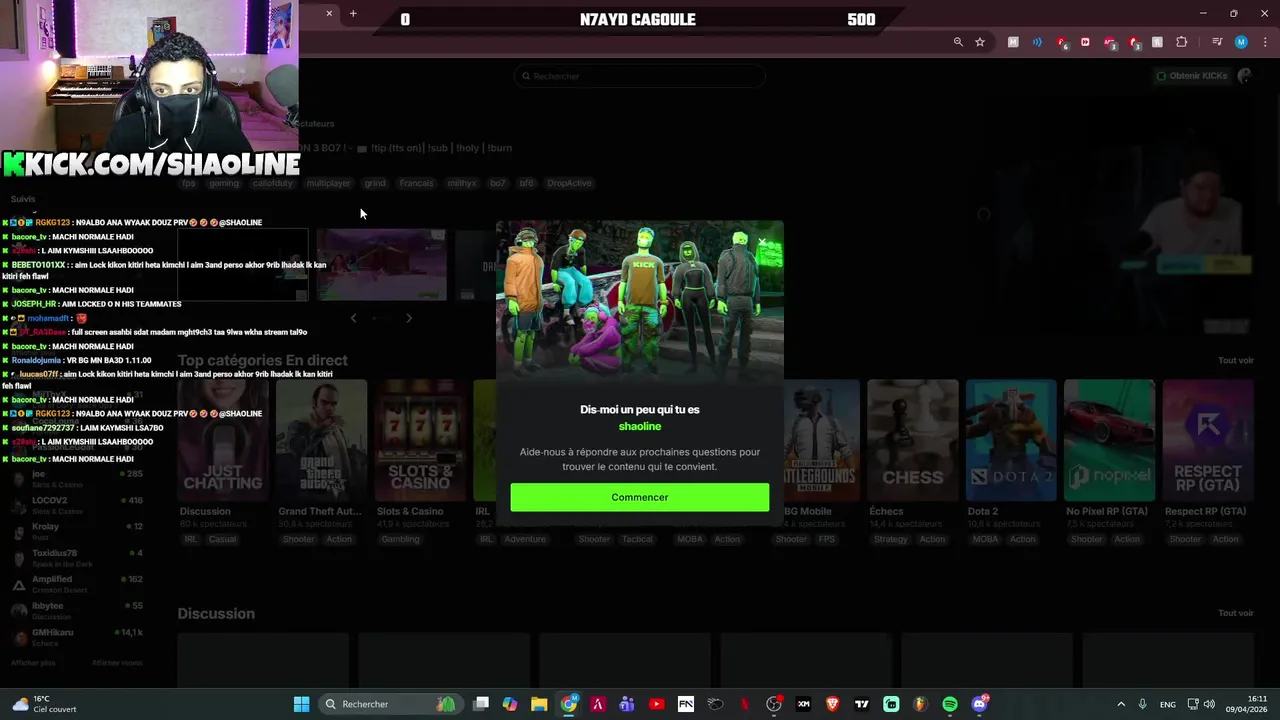1280x720 pixels.
Task: Open the Slots & Casino category card
Action: tap(420, 440)
